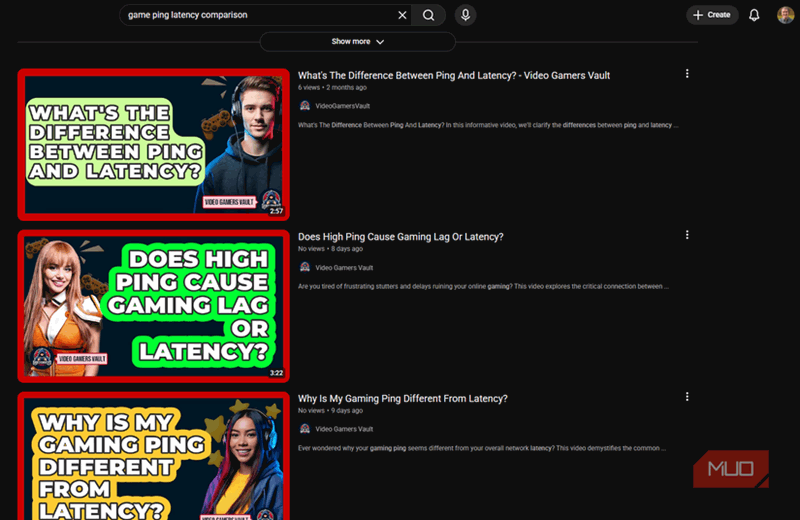Start voice search with the microphone icon
The image size is (800, 520).
pyautogui.click(x=465, y=15)
